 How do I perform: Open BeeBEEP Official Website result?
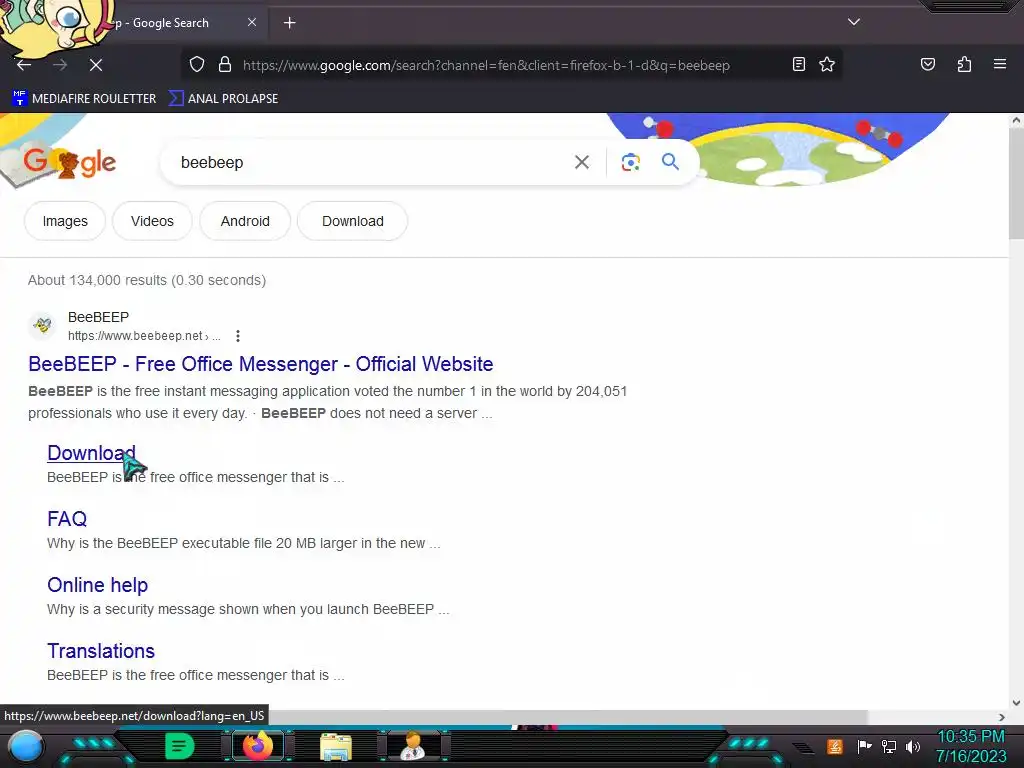(261, 364)
